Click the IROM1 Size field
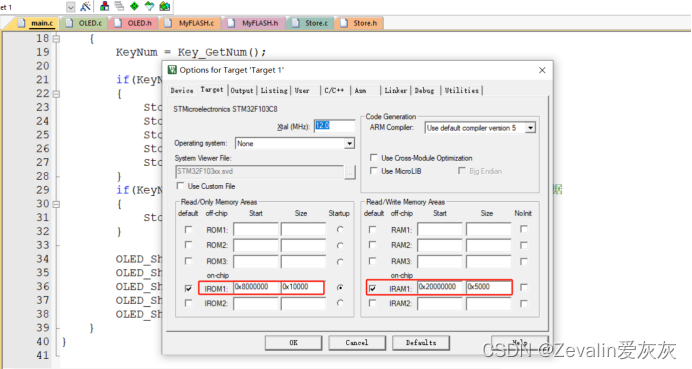 pyautogui.click(x=303, y=287)
